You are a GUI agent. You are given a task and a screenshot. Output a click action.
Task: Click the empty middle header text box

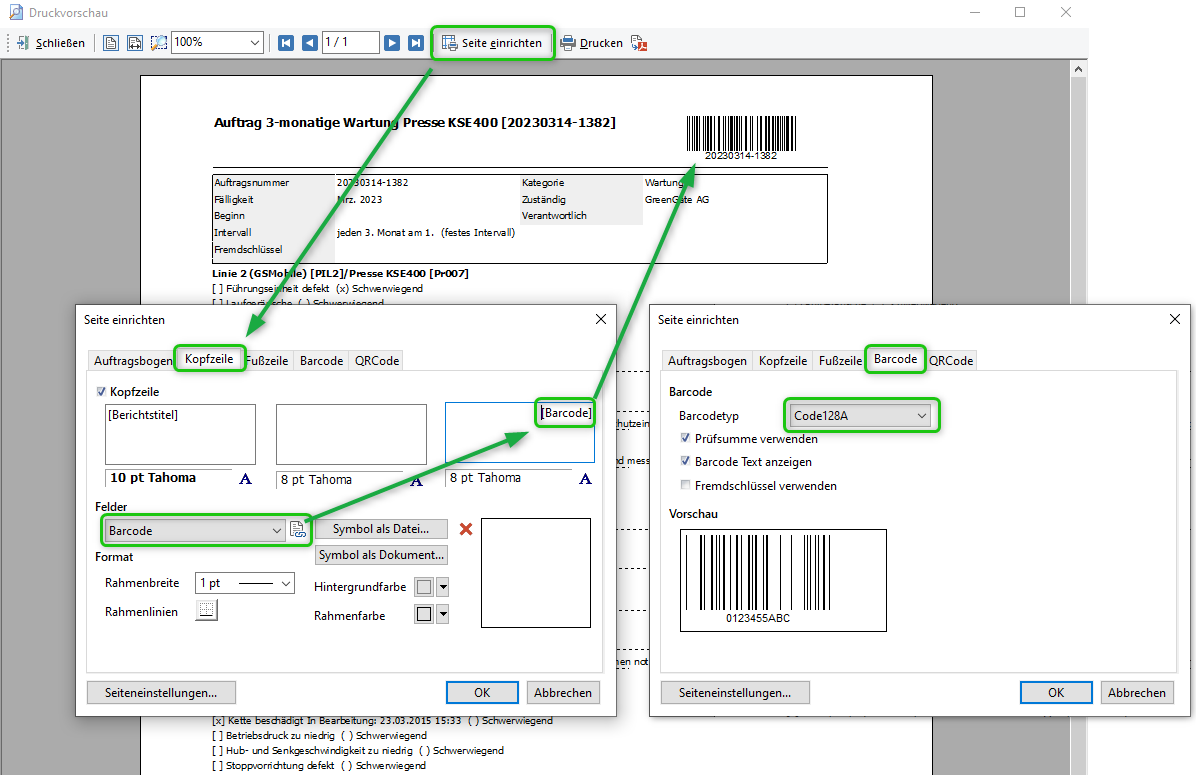click(351, 434)
